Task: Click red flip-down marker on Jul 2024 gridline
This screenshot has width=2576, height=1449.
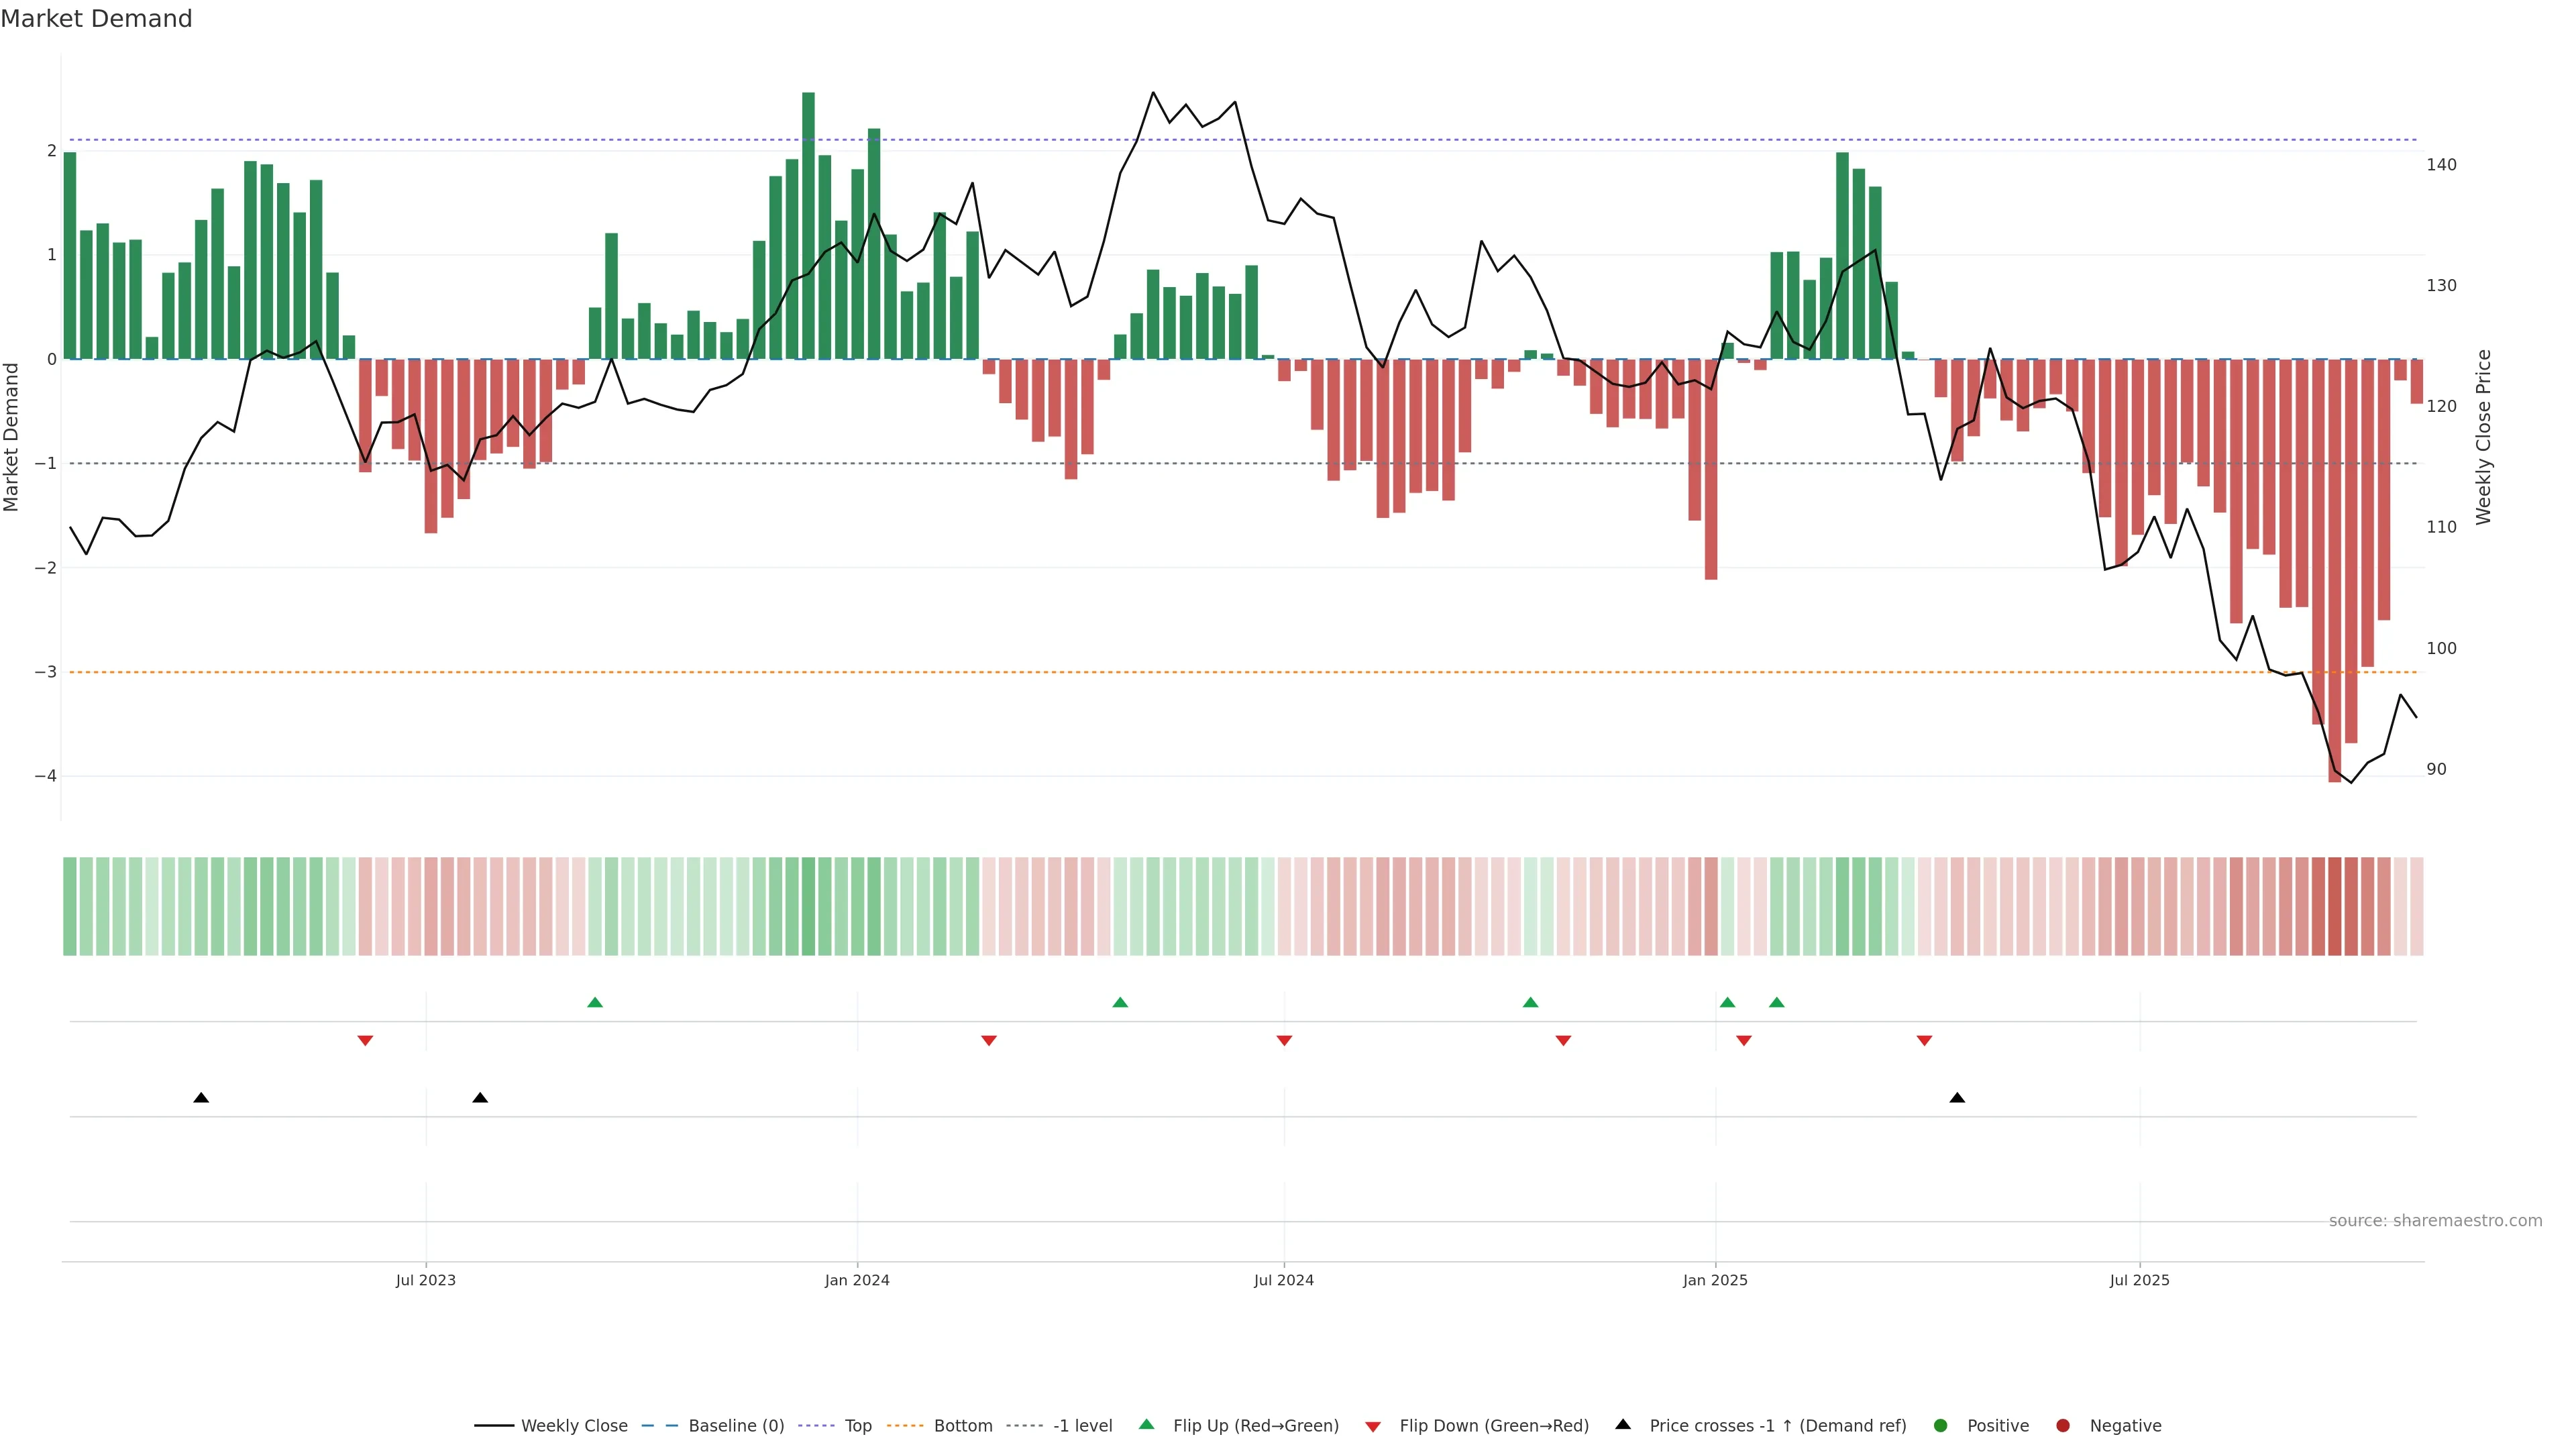Action: (1284, 1041)
